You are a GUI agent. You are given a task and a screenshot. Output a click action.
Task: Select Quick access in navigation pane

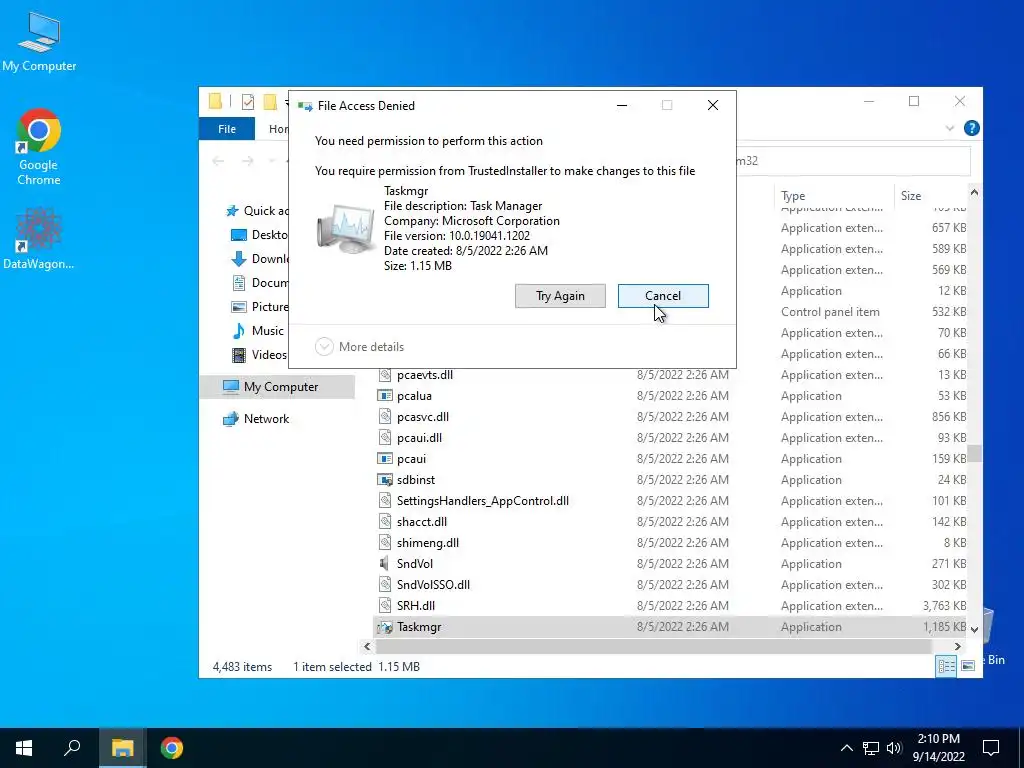257,211
